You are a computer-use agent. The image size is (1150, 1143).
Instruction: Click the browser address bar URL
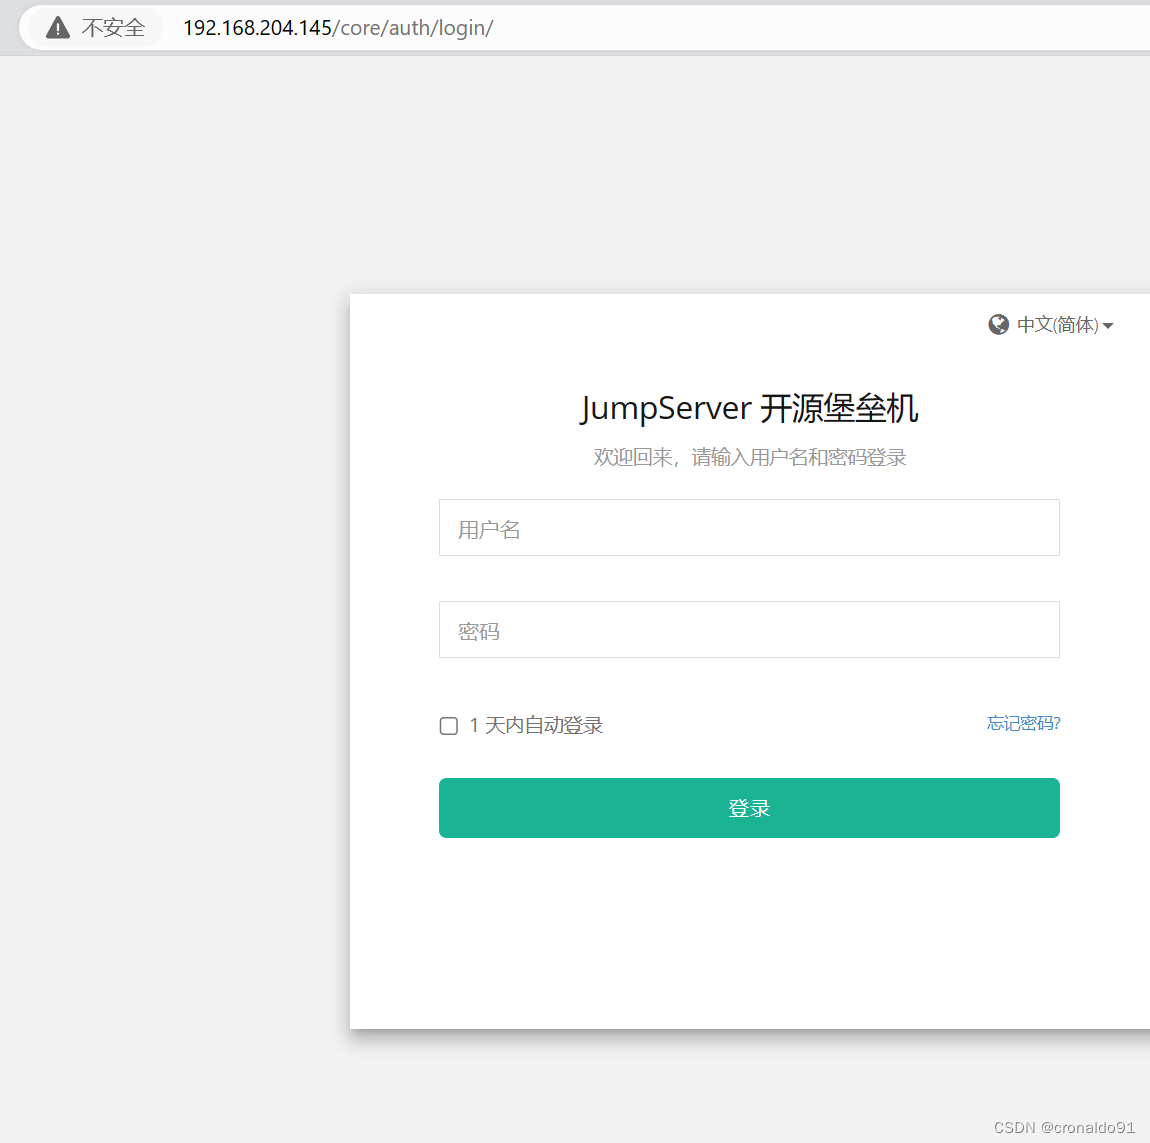[338, 27]
